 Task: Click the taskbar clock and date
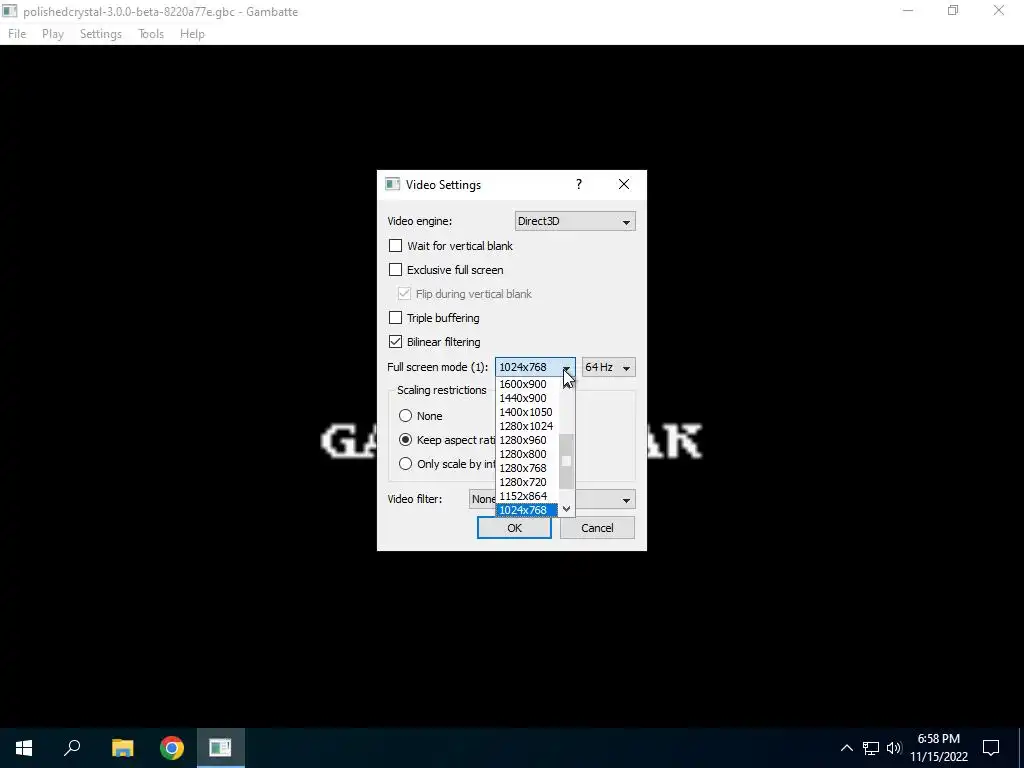tap(939, 748)
